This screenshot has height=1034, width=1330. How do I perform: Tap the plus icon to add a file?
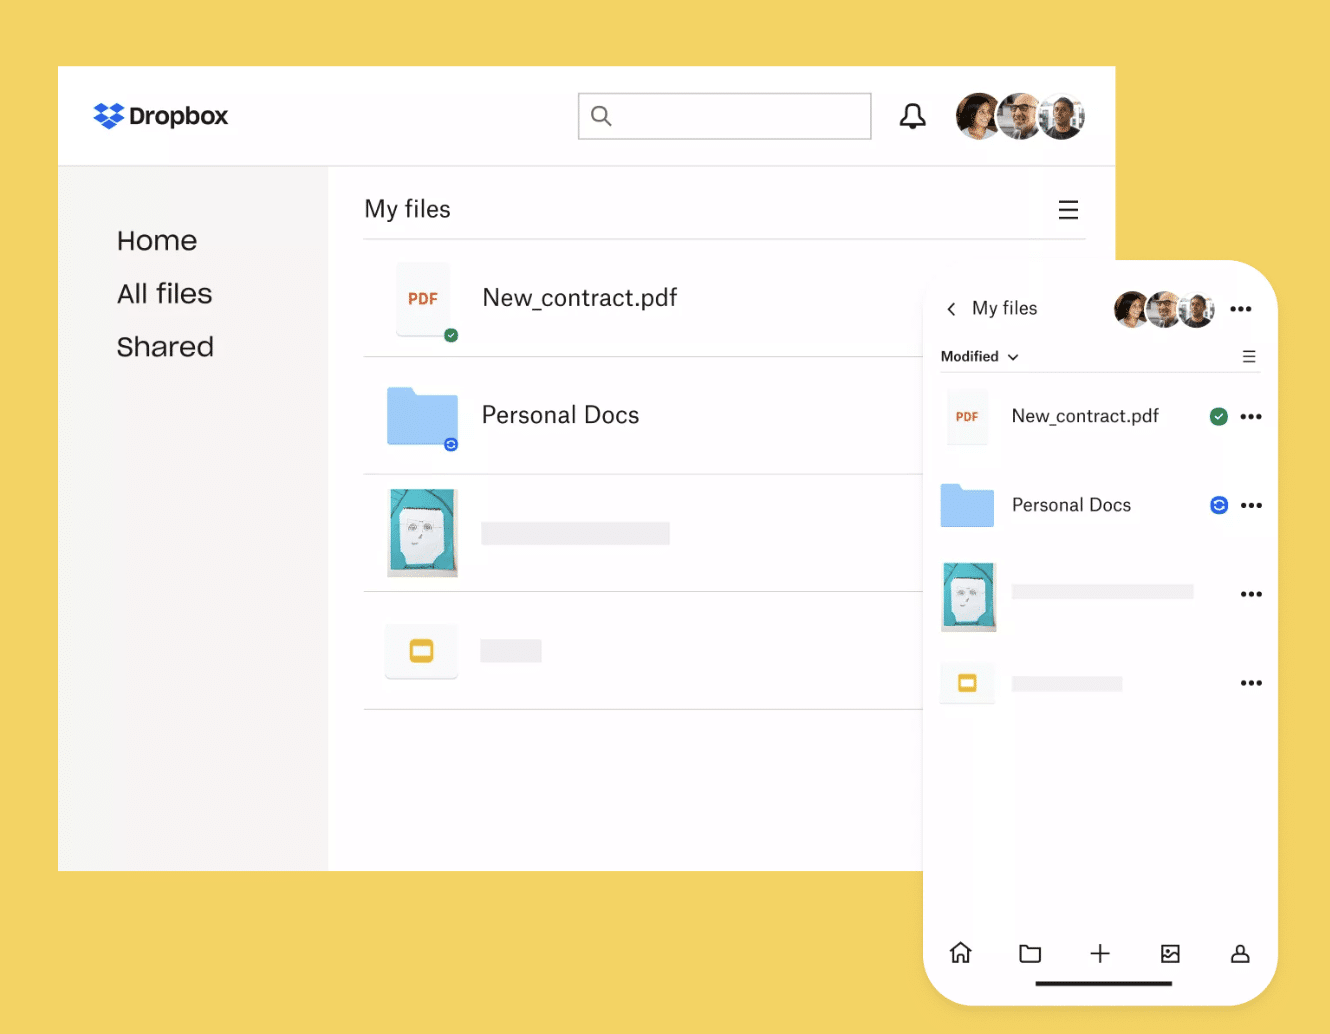tap(1100, 953)
